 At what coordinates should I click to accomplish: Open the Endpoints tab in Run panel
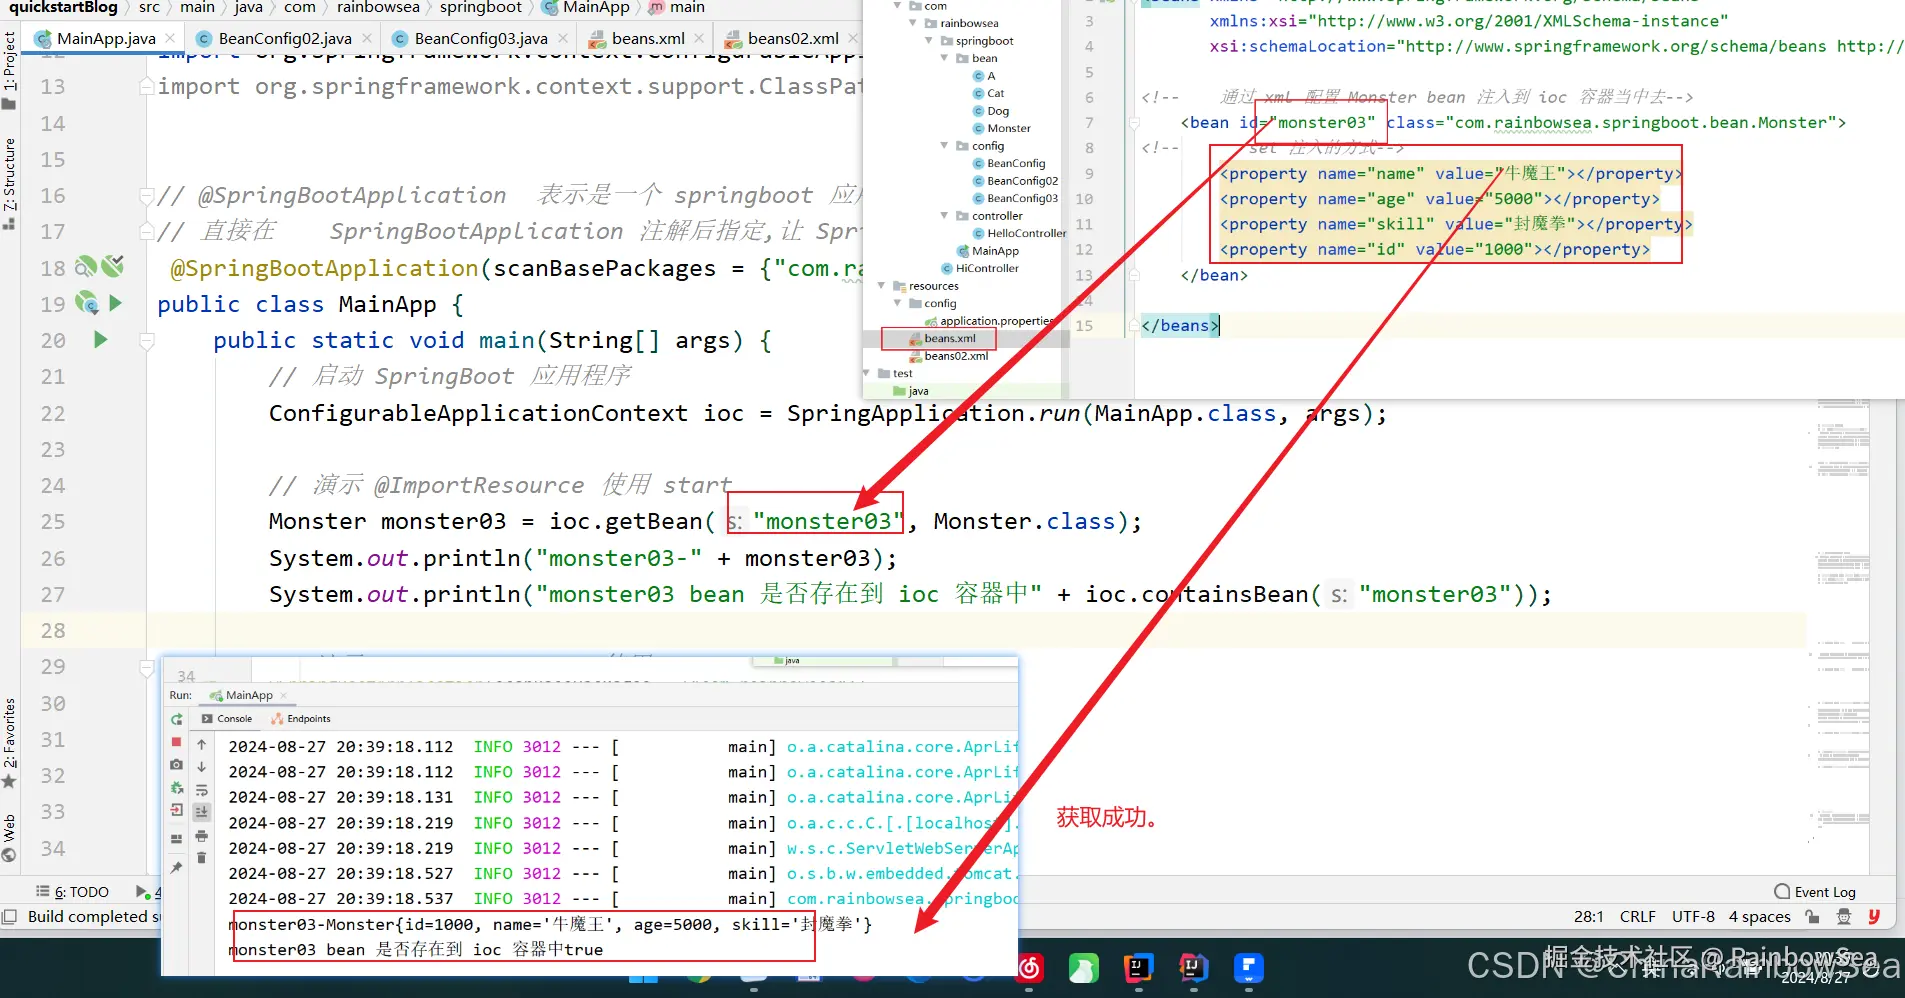[301, 719]
